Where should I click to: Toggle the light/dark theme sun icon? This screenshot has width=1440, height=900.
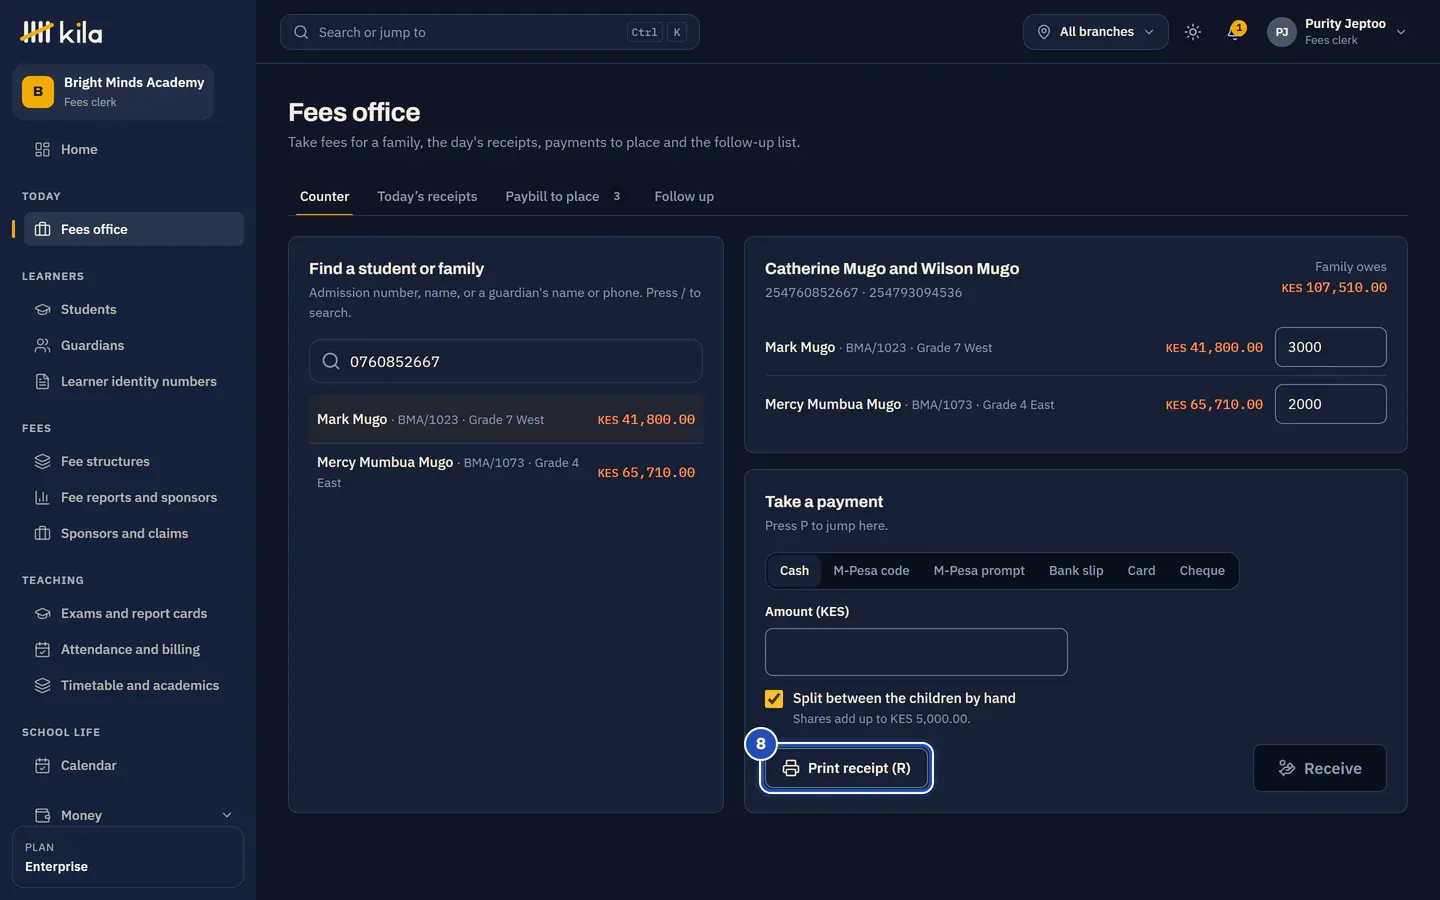pyautogui.click(x=1193, y=32)
